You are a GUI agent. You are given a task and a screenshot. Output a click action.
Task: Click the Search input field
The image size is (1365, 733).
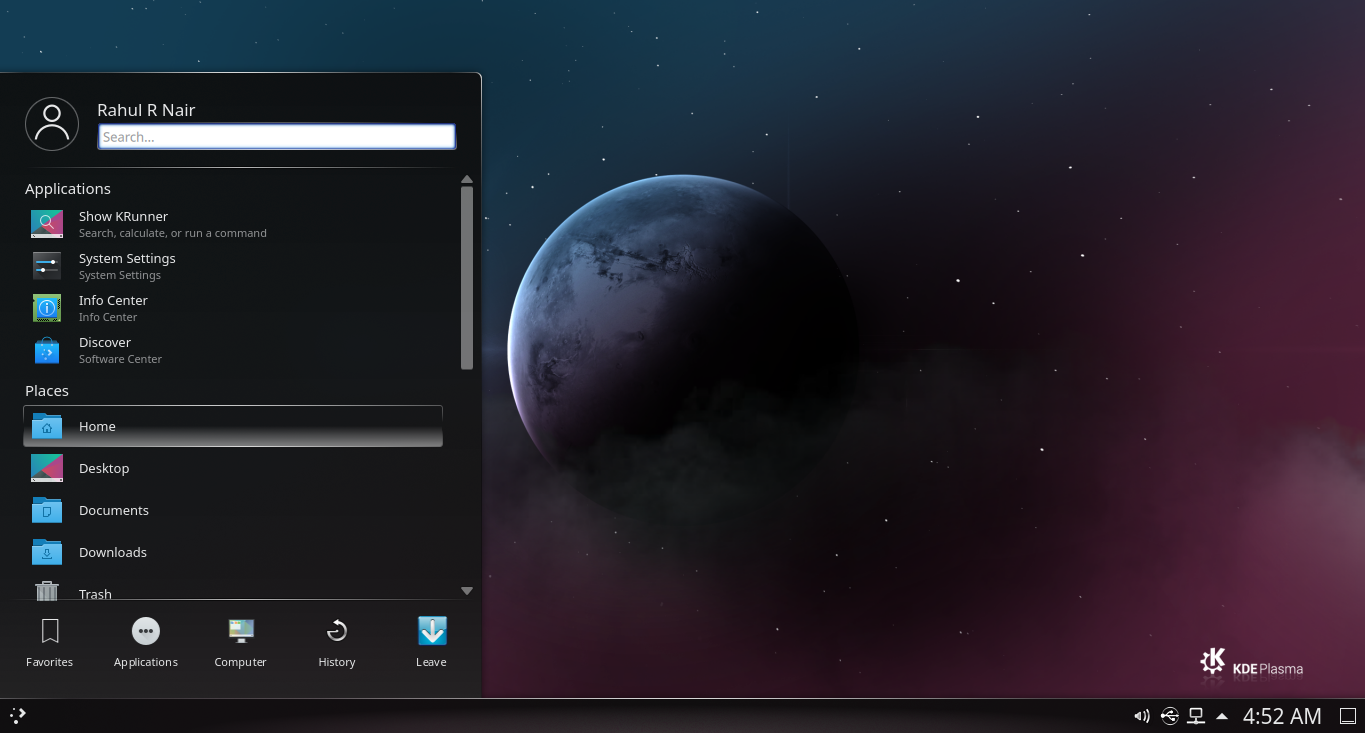(276, 137)
